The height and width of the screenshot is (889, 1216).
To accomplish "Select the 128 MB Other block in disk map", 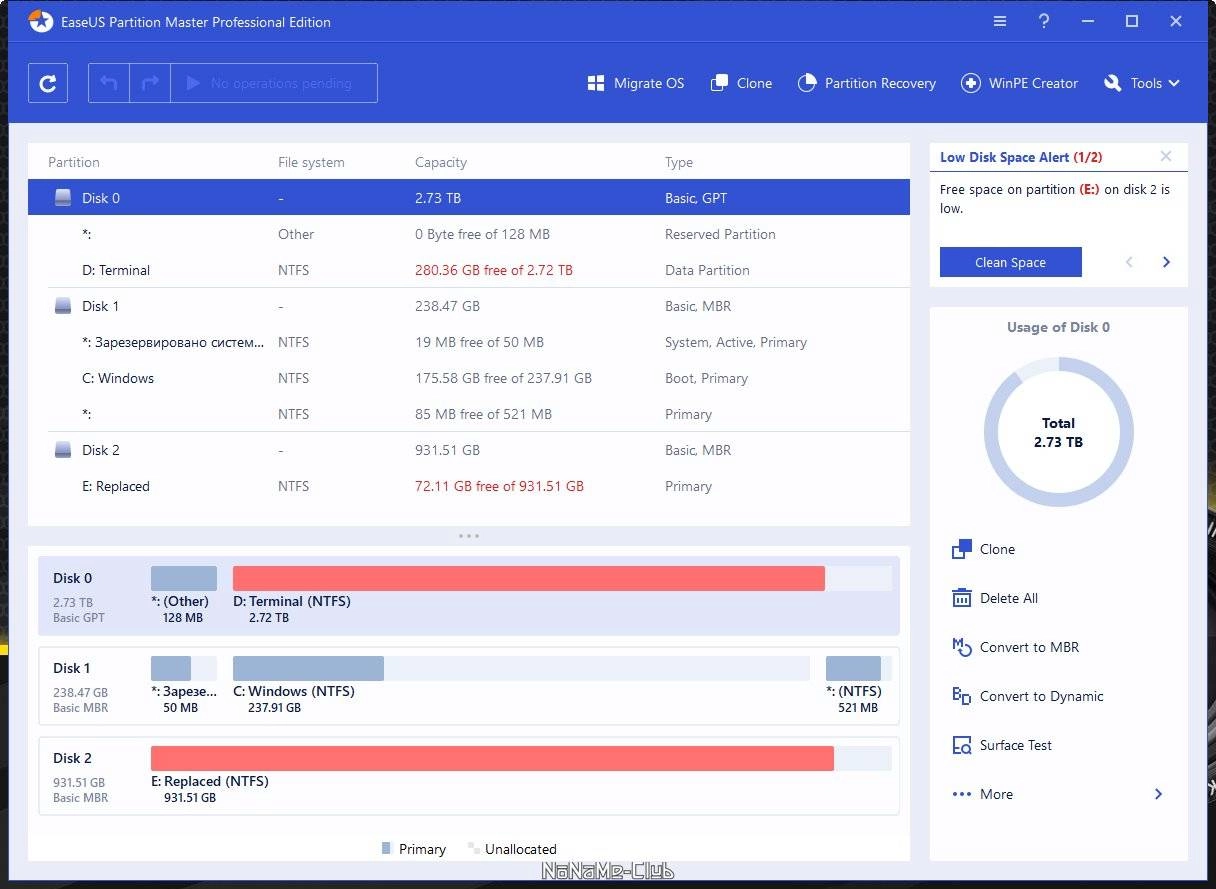I will (x=184, y=578).
